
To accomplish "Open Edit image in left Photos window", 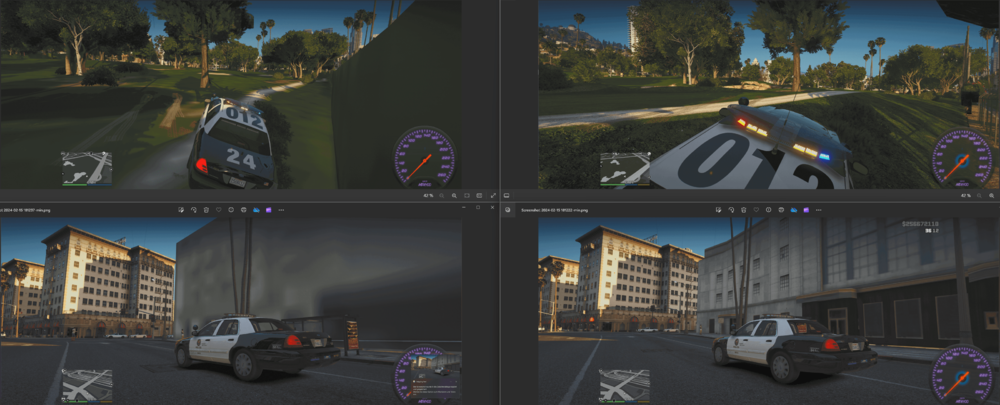I will pyautogui.click(x=181, y=210).
